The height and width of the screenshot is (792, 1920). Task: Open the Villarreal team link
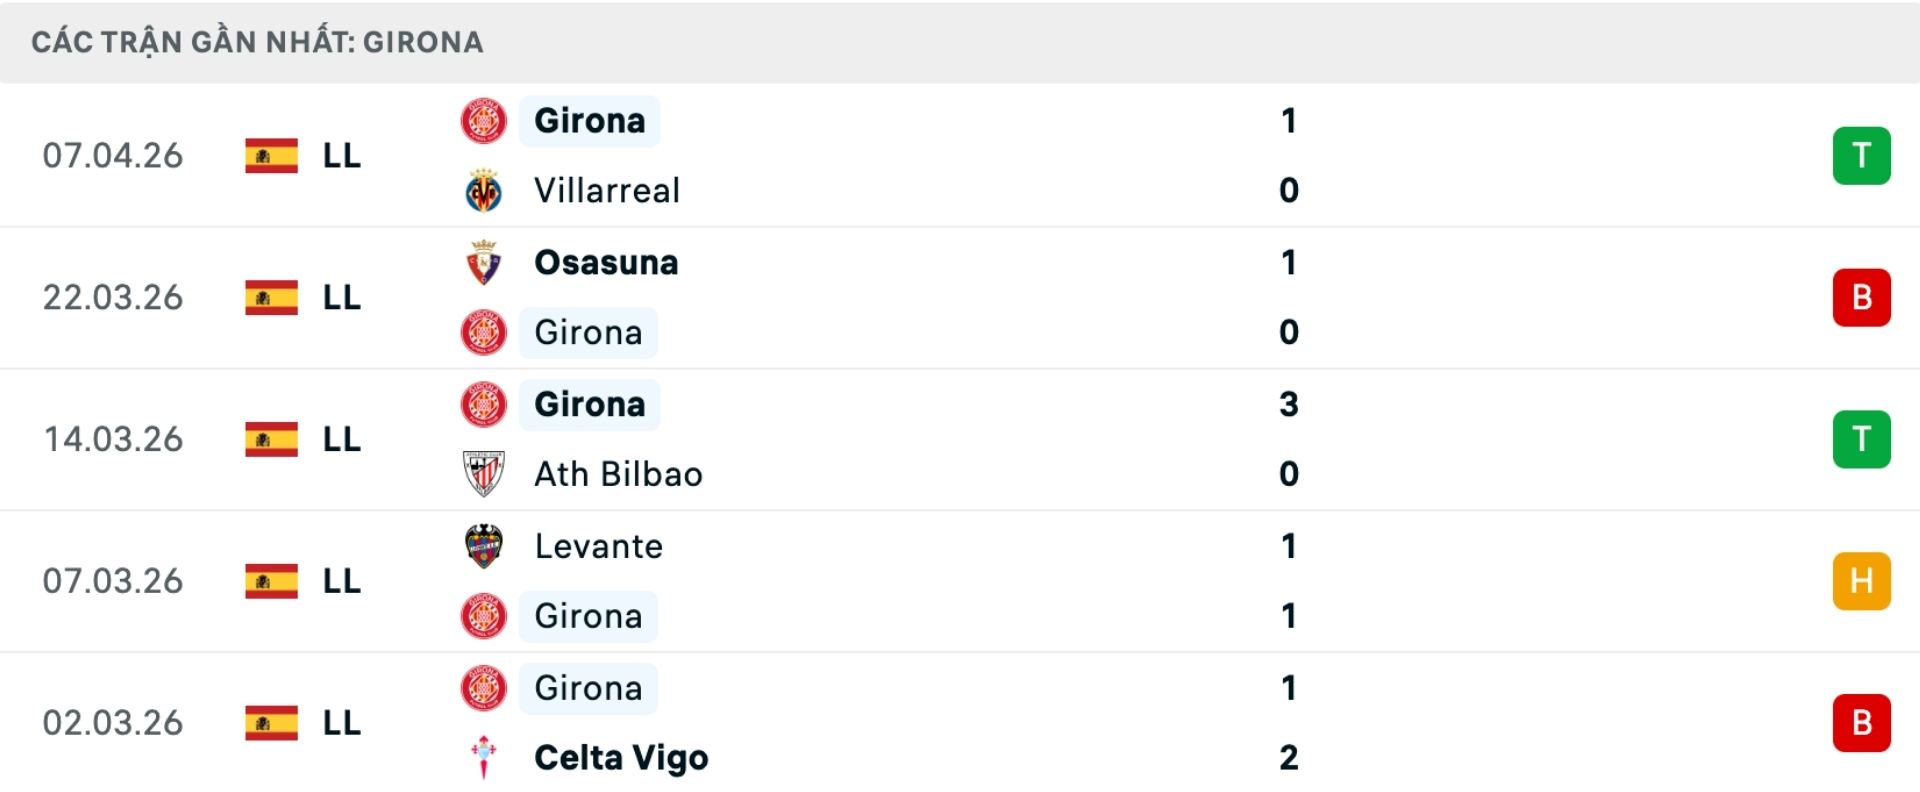click(607, 191)
